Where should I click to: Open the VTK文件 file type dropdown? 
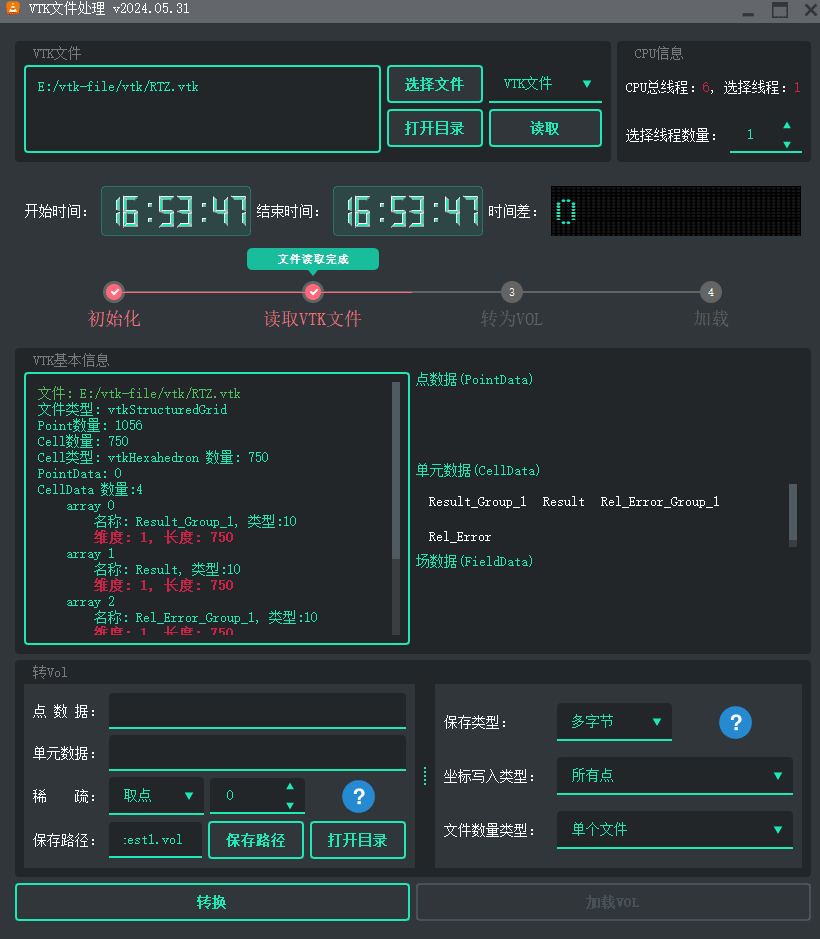(545, 84)
